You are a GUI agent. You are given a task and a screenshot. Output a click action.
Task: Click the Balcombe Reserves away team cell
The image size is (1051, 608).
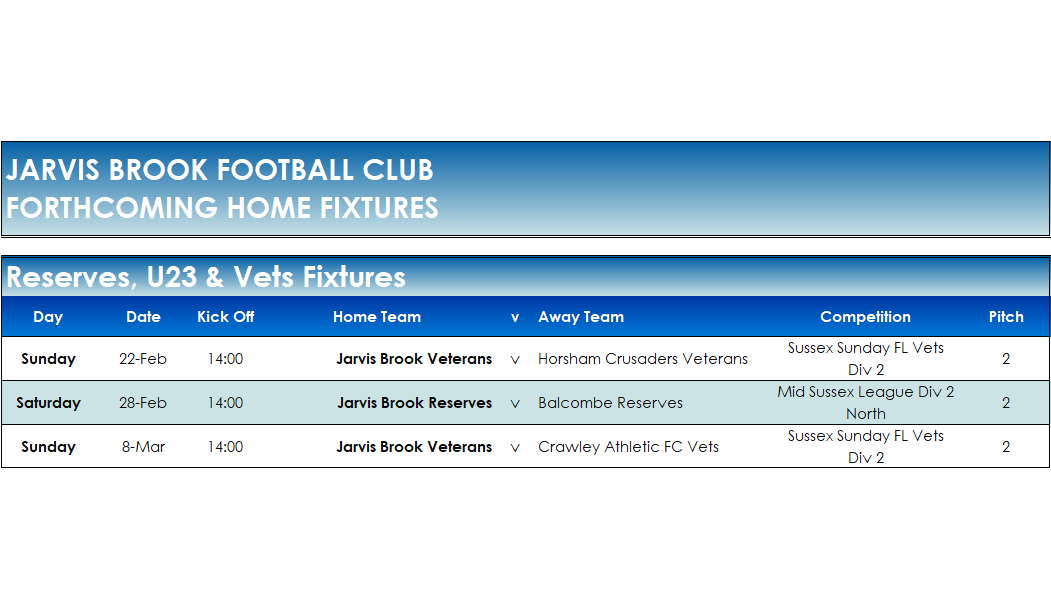pyautogui.click(x=610, y=403)
